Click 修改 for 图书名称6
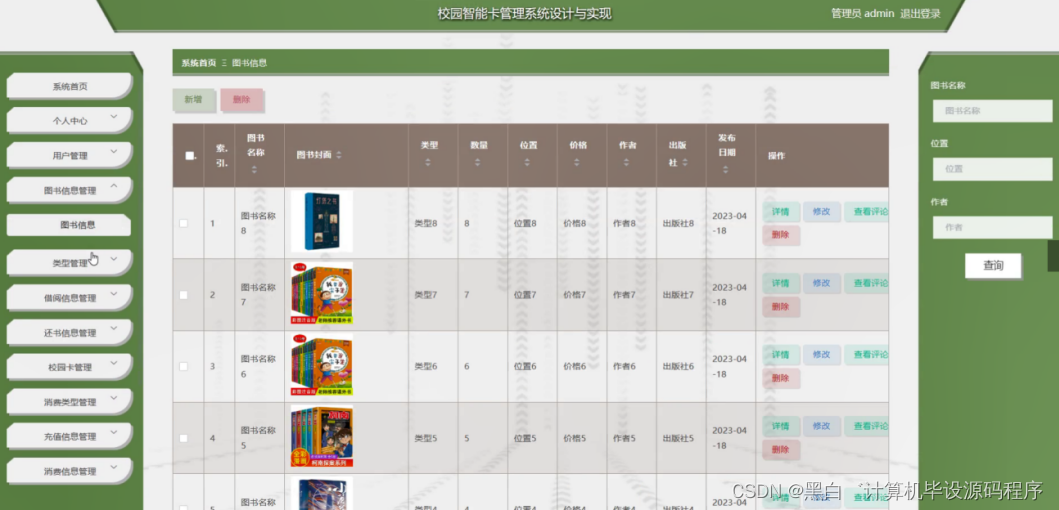 [x=821, y=355]
